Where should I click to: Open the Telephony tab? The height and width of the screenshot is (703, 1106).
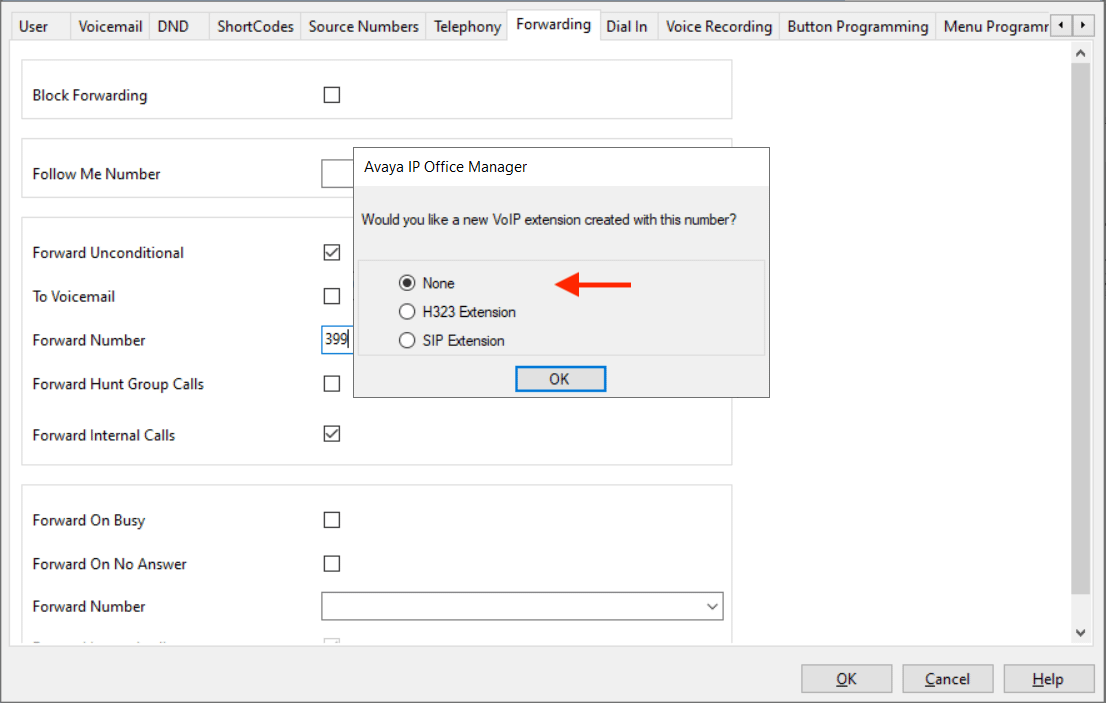click(467, 26)
